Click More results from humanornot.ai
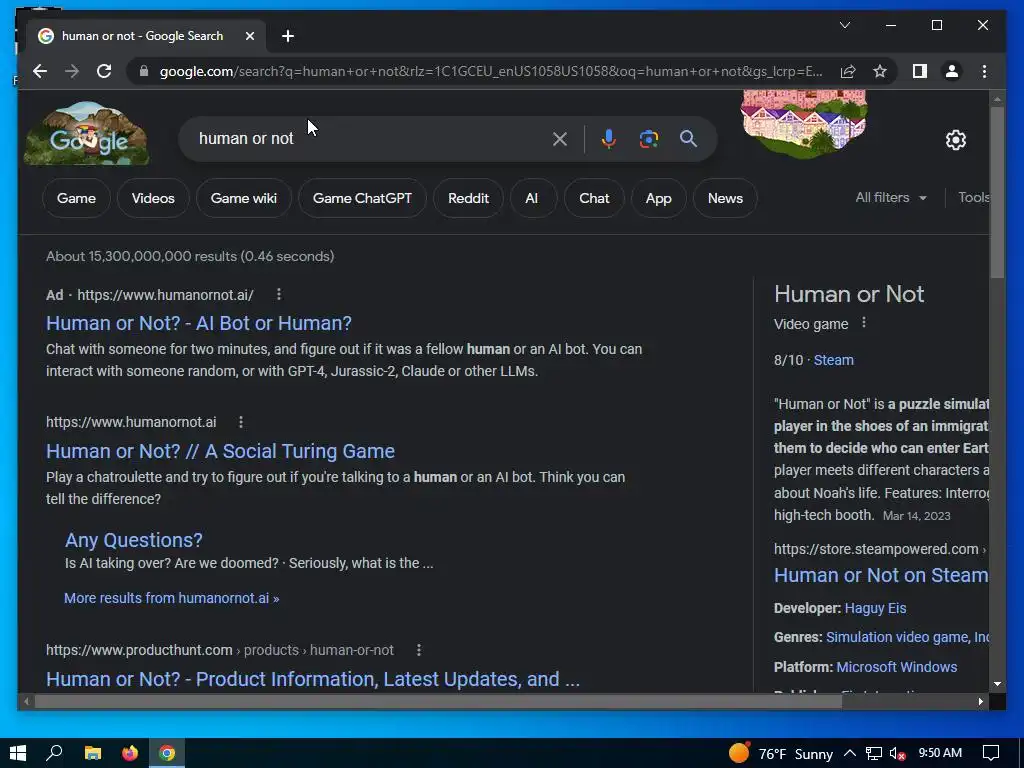The image size is (1024, 768). click(171, 598)
